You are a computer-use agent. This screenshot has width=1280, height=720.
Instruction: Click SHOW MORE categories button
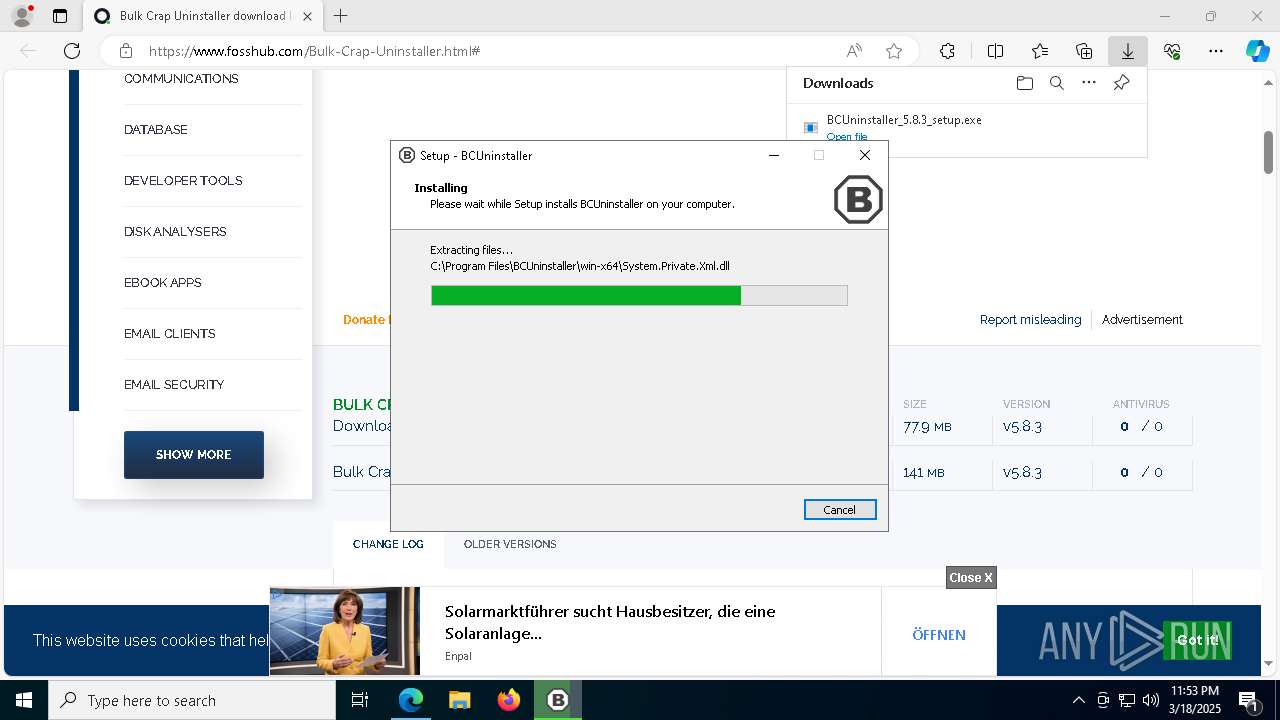pos(194,455)
